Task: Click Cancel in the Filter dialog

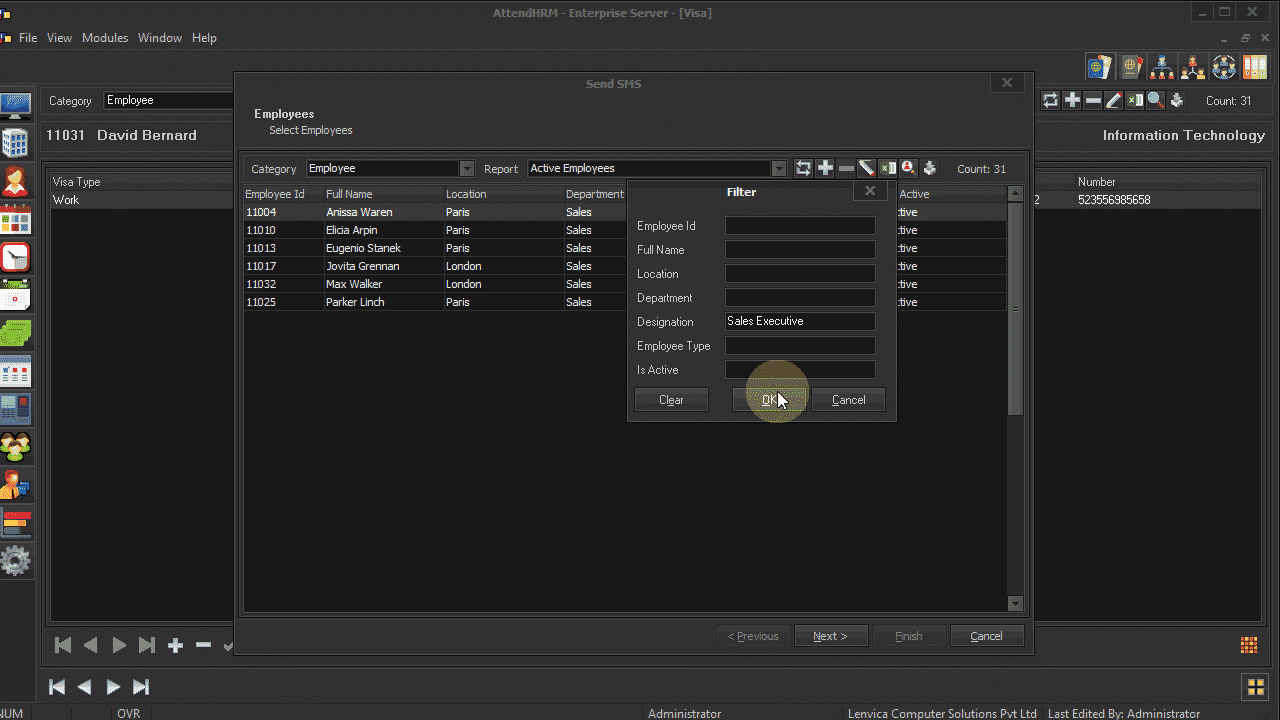Action: [848, 400]
